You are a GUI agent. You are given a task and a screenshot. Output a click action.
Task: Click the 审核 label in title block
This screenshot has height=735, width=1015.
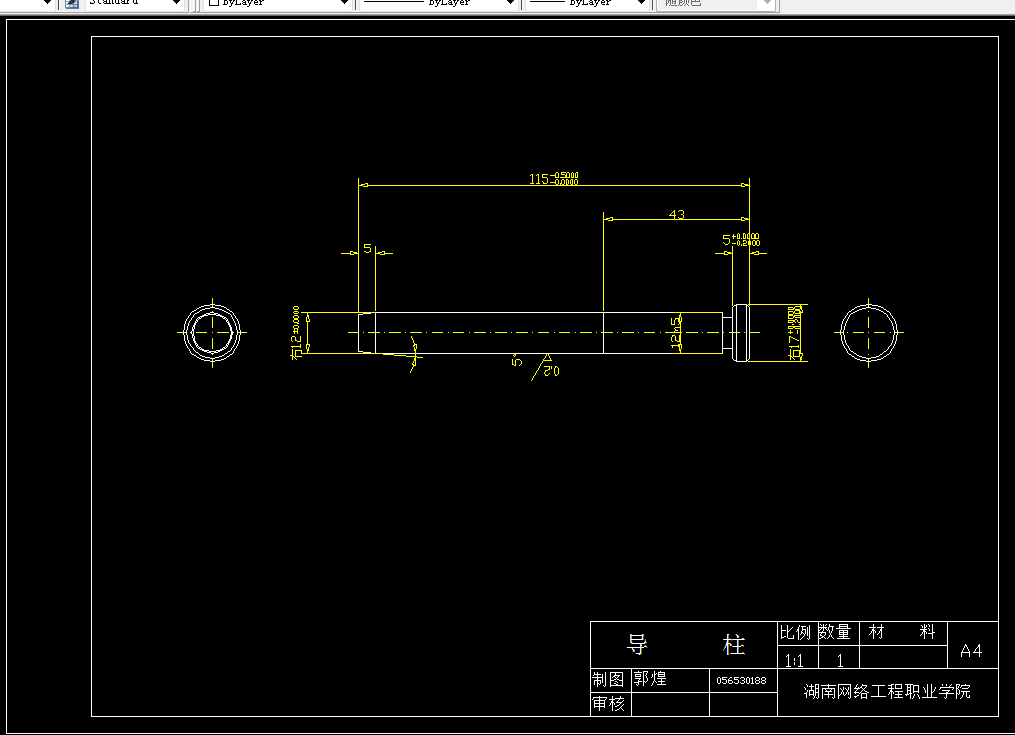pyautogui.click(x=610, y=704)
